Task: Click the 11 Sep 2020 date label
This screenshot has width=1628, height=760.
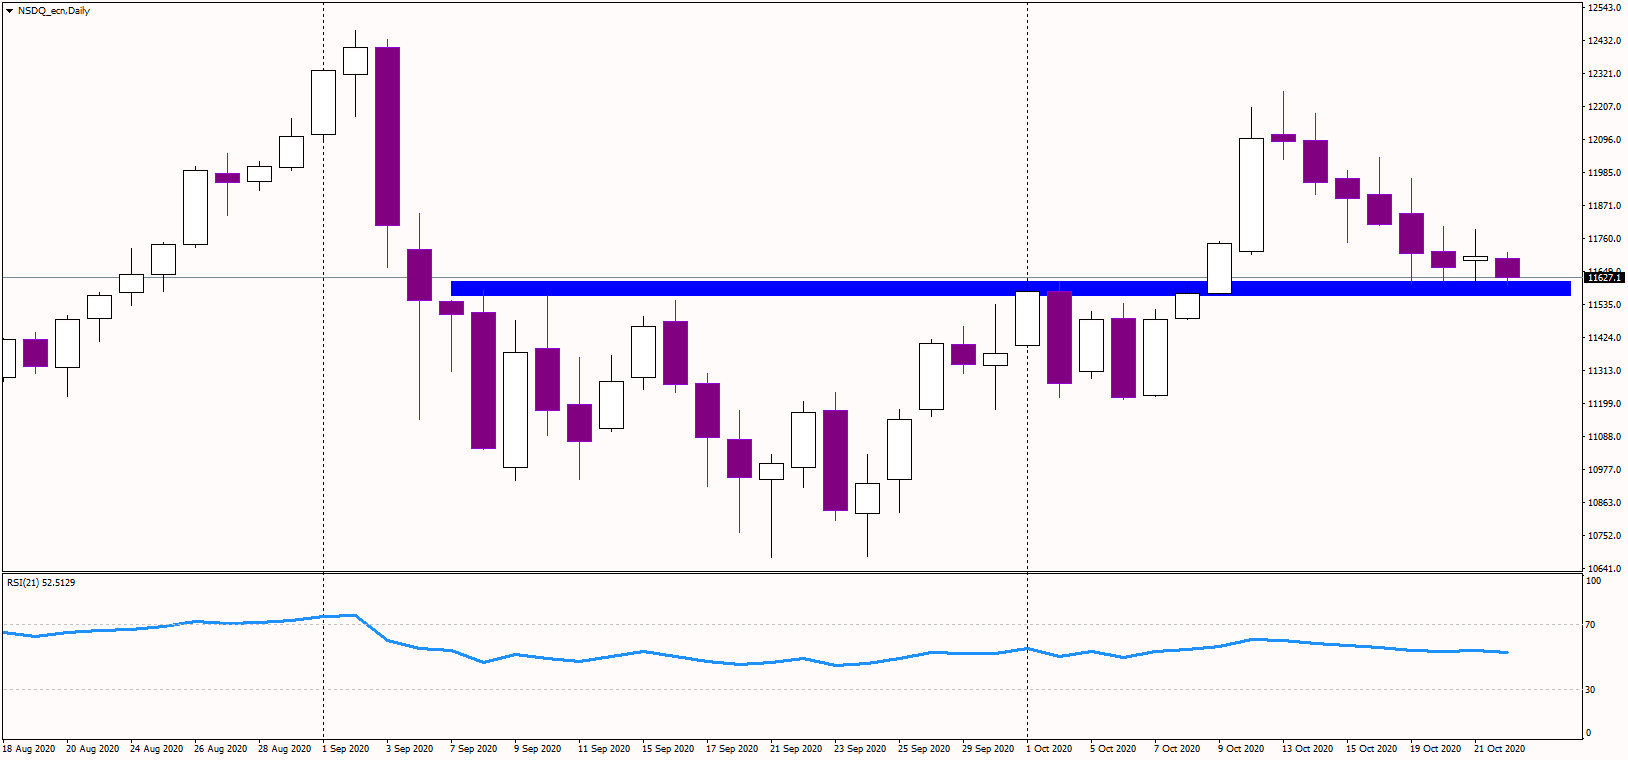Action: coord(605,749)
